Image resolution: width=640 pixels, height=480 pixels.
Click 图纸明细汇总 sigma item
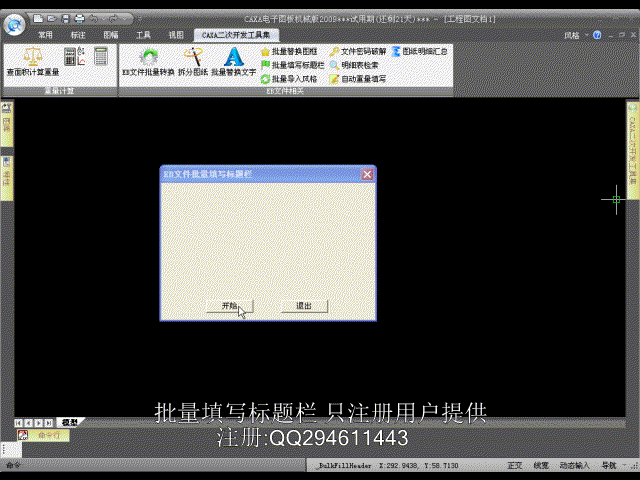click(x=420, y=51)
